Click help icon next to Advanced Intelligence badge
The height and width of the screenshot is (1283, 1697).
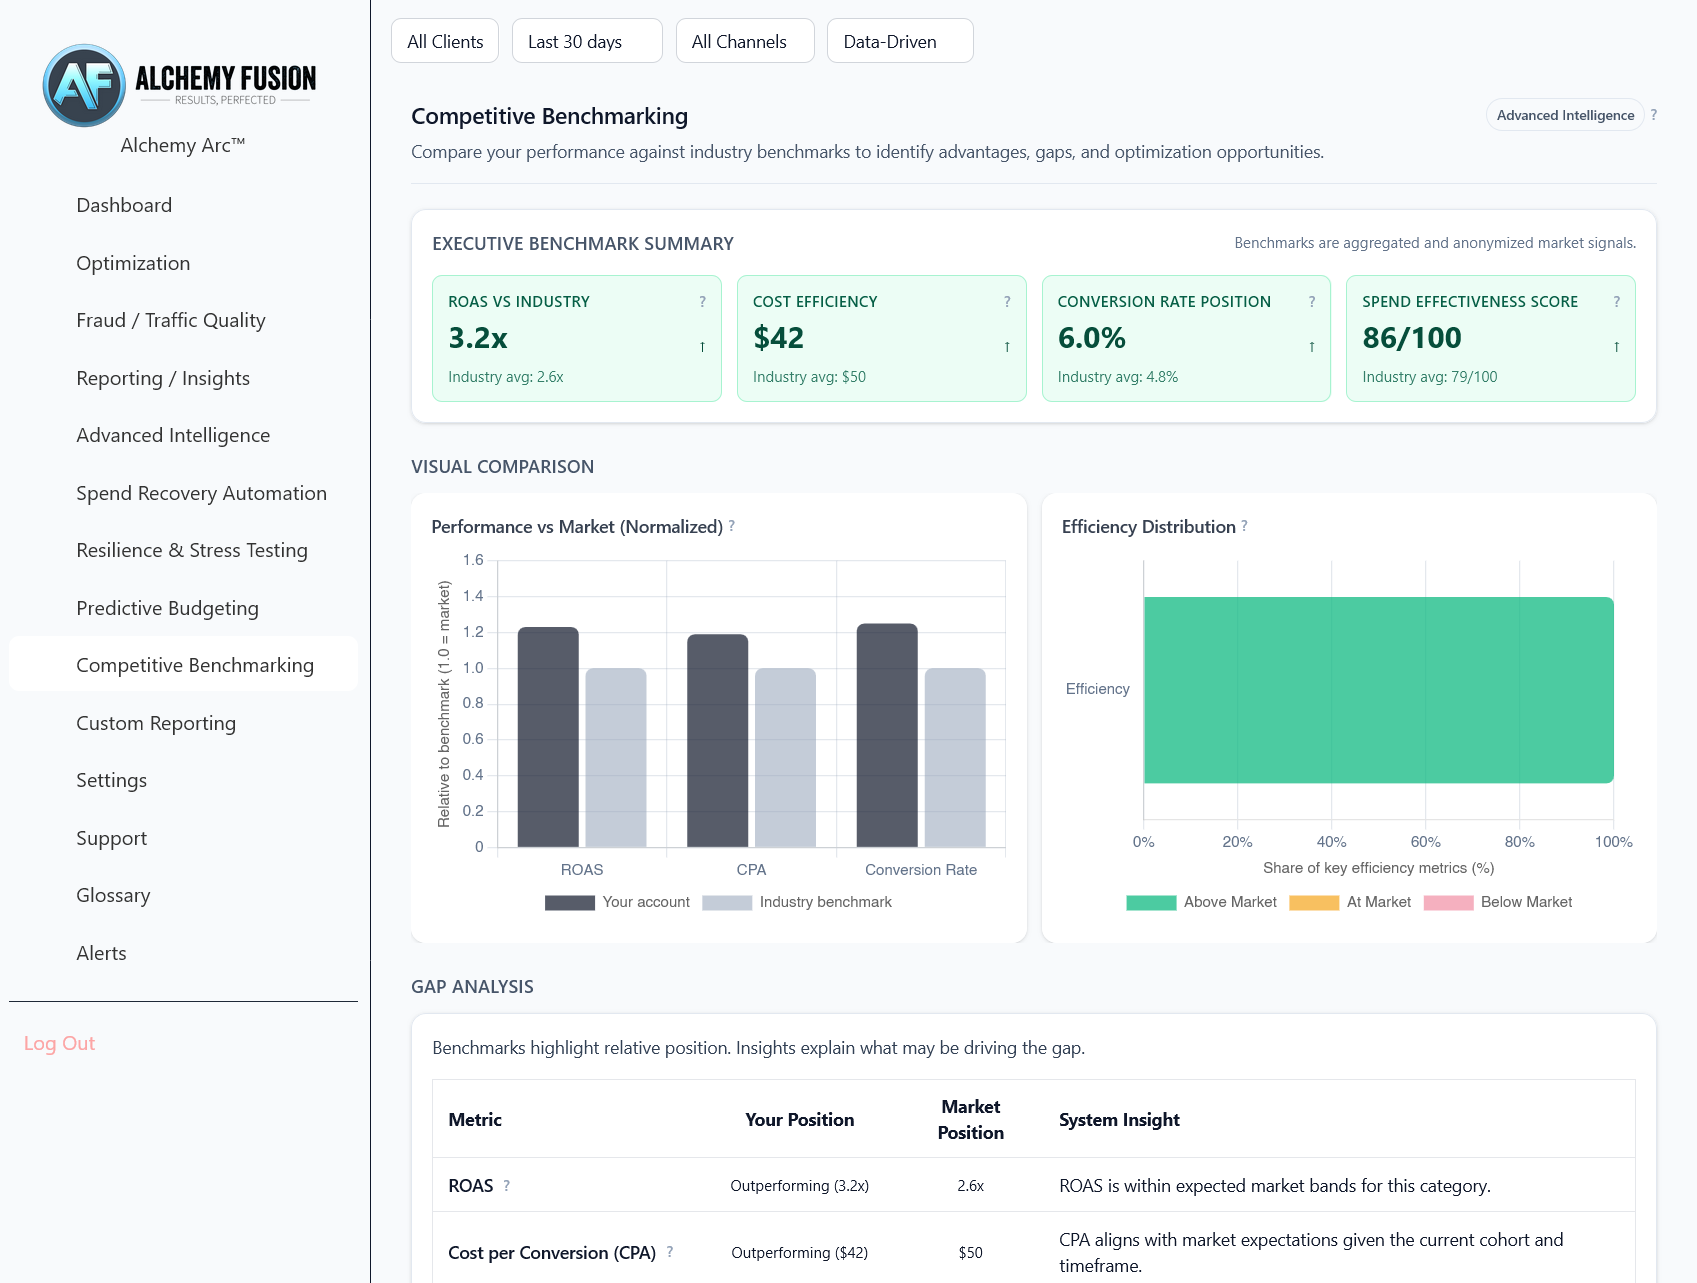click(1654, 115)
